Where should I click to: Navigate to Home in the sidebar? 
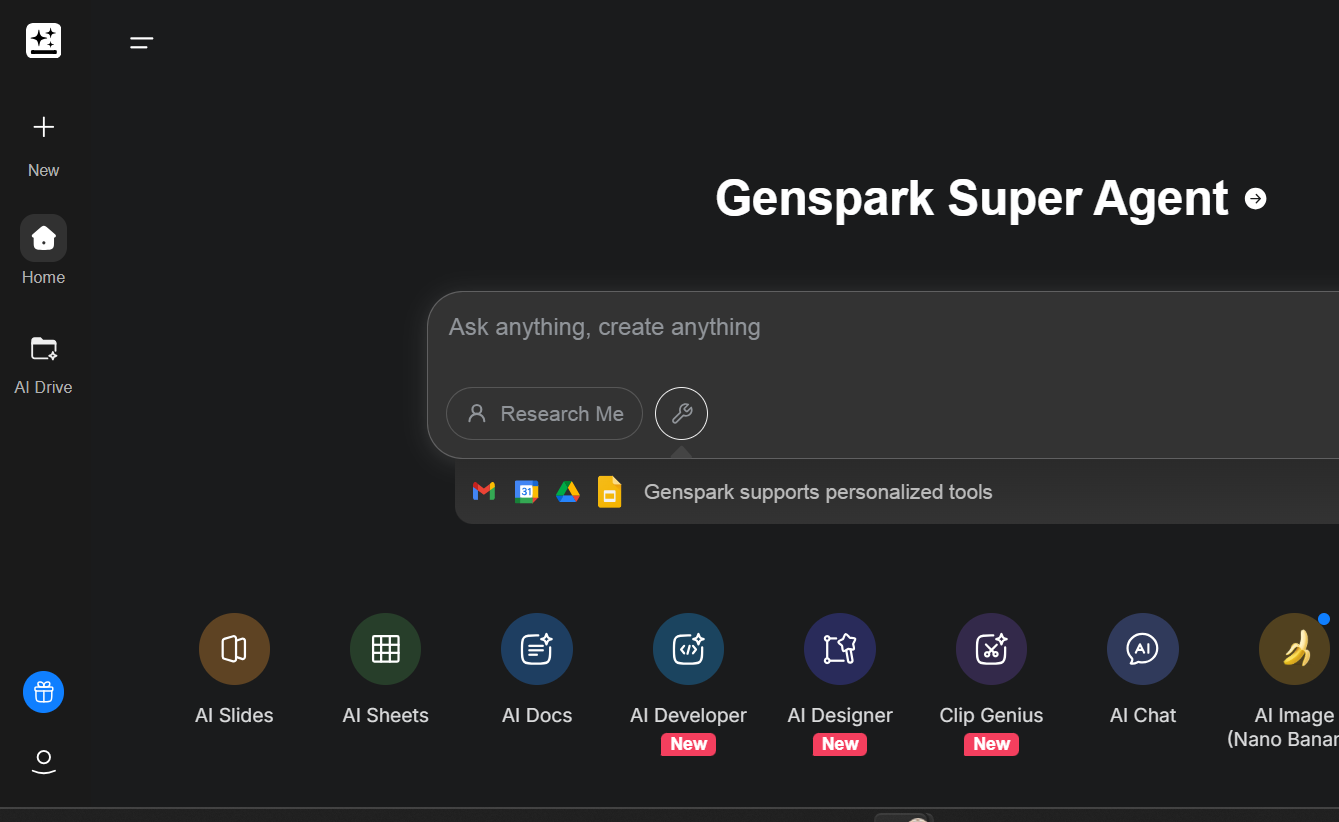coord(43,238)
